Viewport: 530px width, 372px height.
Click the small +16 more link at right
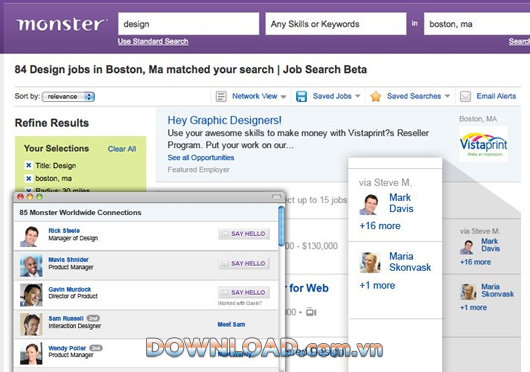point(475,262)
